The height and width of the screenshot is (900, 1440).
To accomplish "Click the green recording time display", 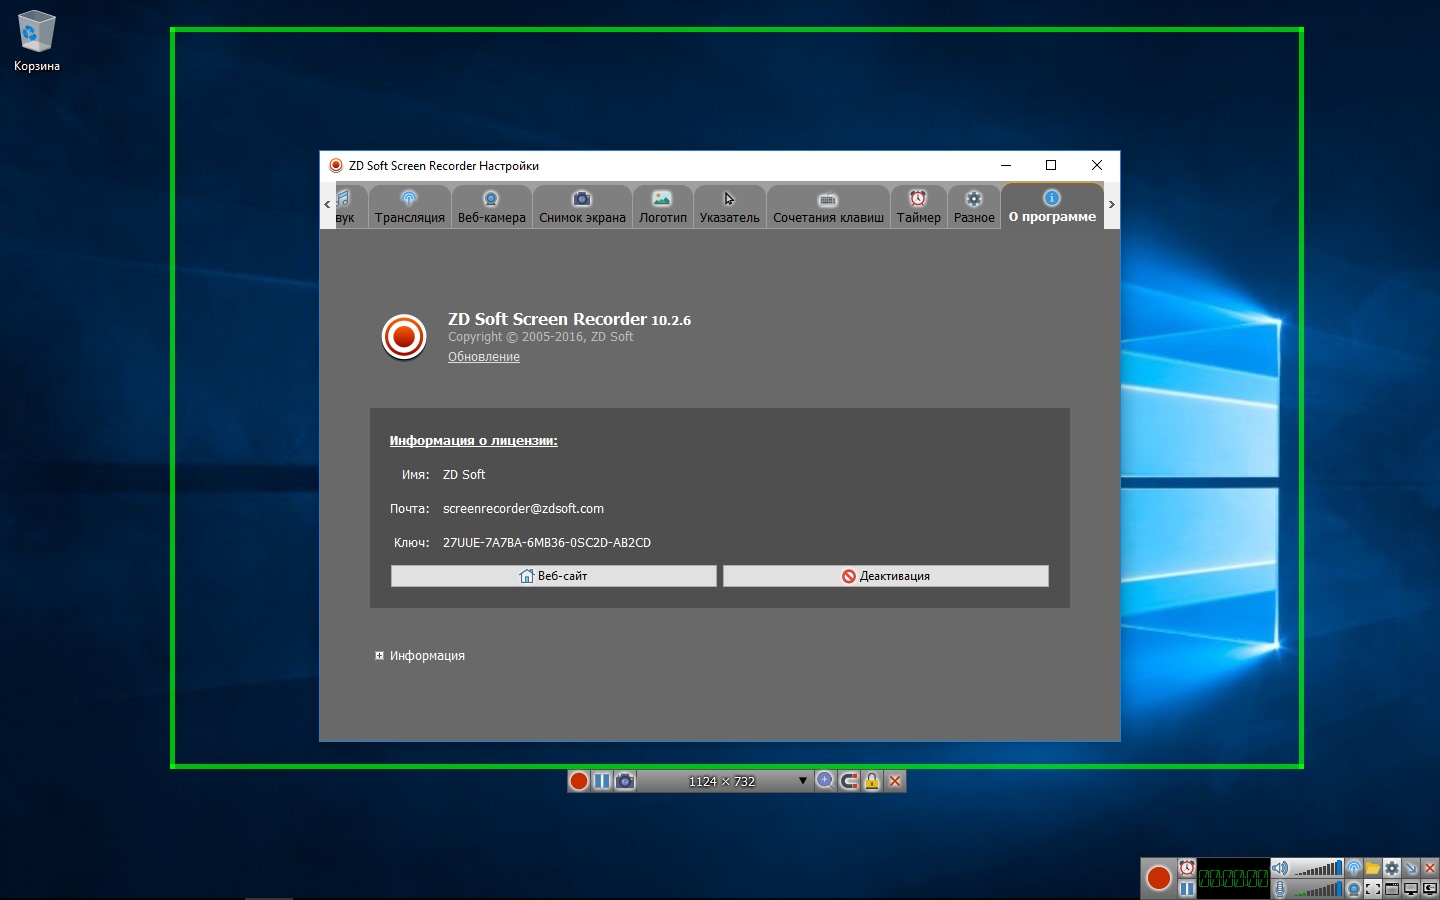I will pyautogui.click(x=1233, y=878).
